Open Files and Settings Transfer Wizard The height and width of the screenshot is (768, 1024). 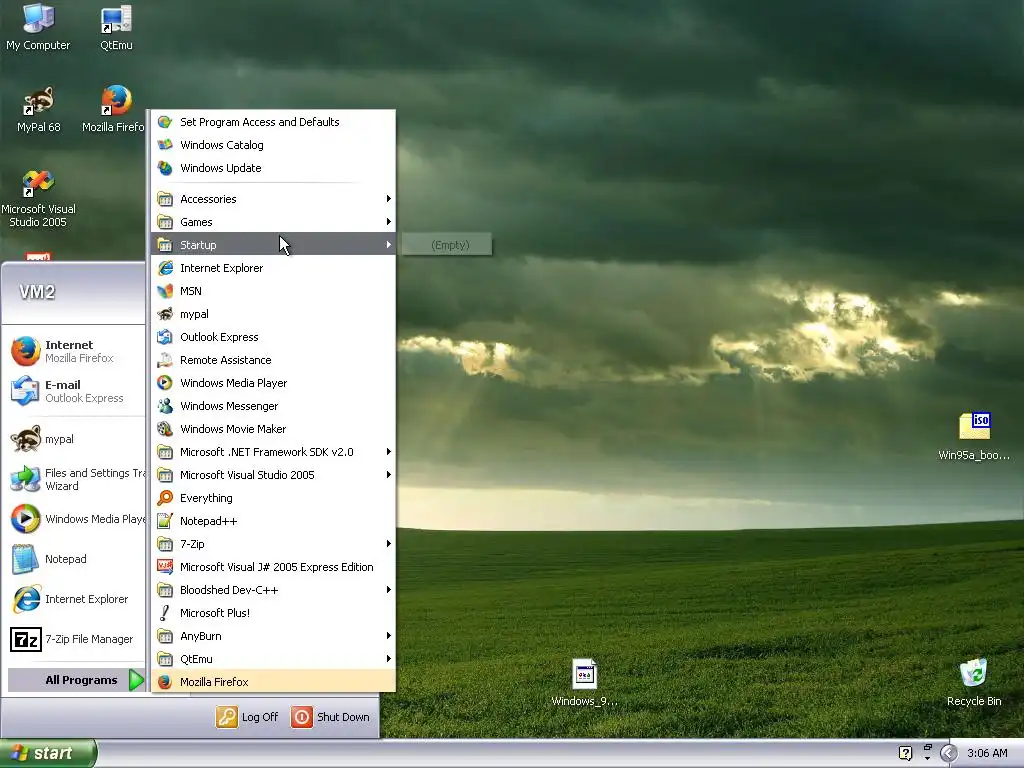click(x=74, y=479)
